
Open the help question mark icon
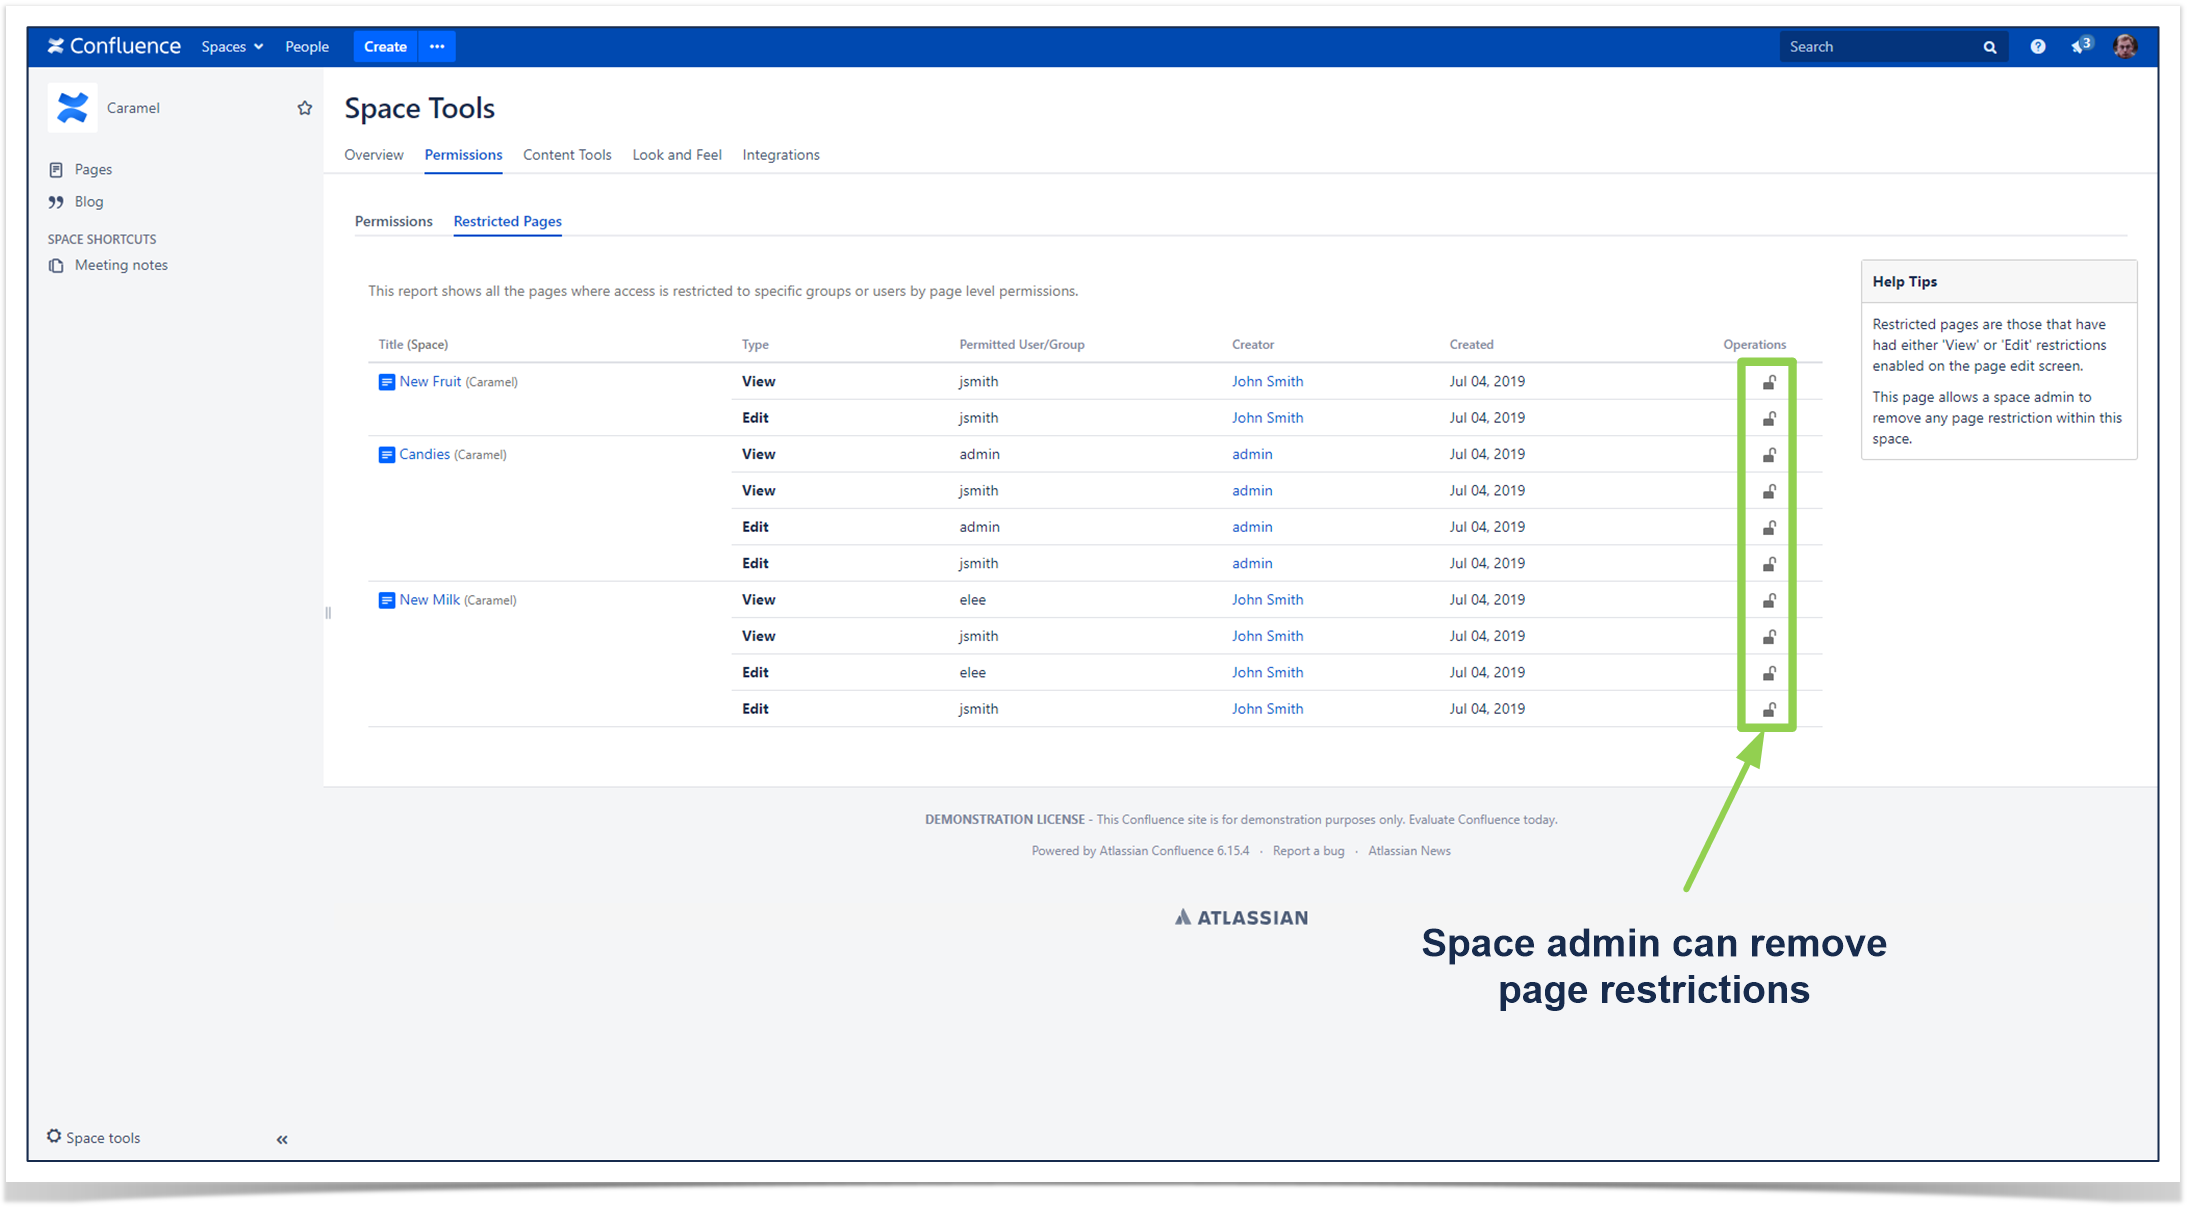2037,47
